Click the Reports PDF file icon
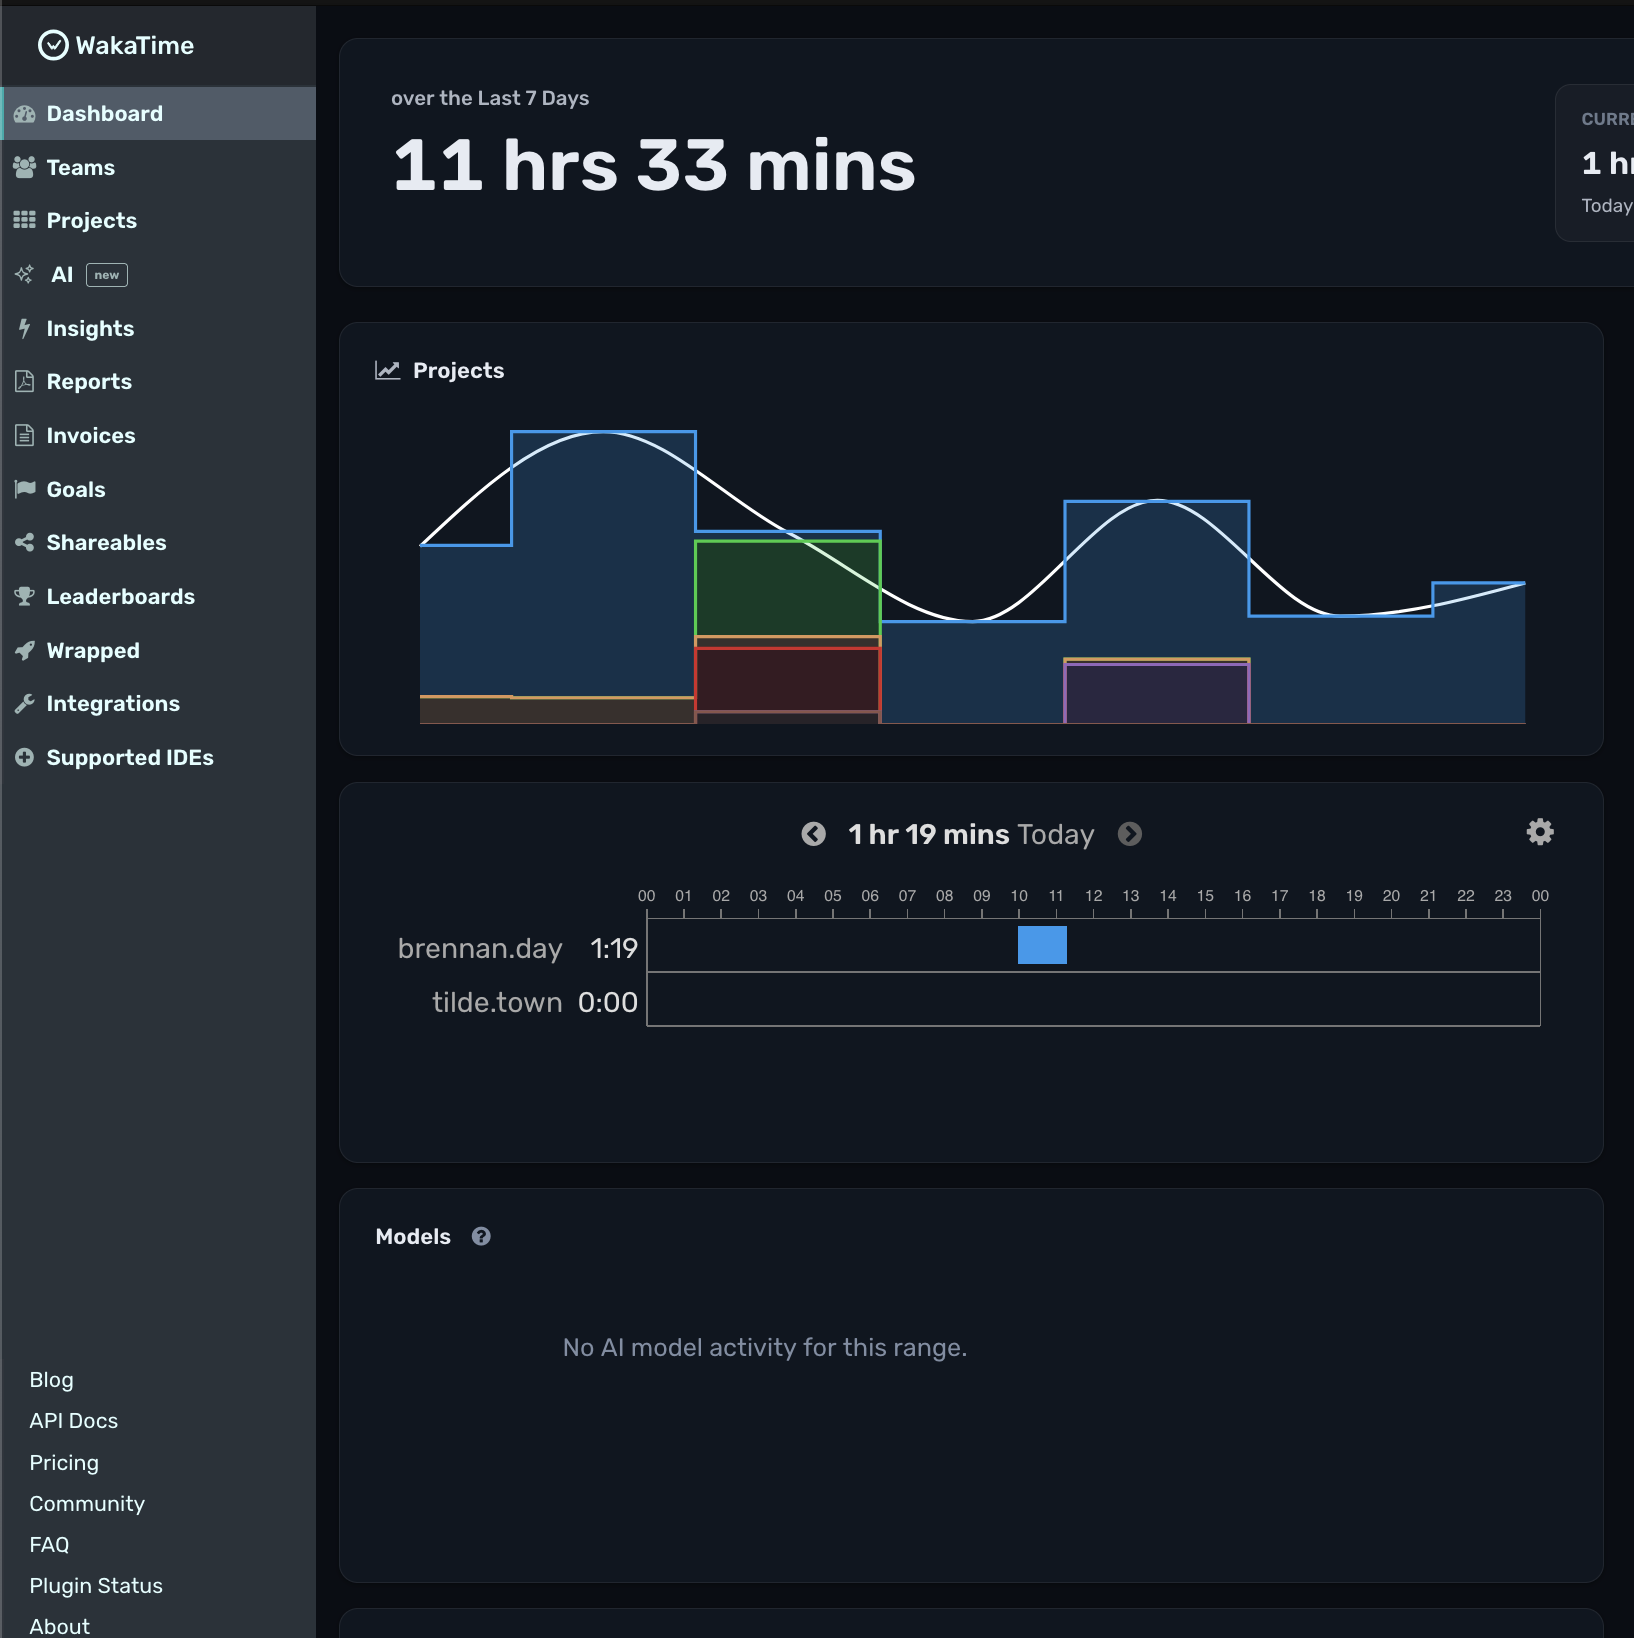This screenshot has height=1638, width=1634. point(25,381)
